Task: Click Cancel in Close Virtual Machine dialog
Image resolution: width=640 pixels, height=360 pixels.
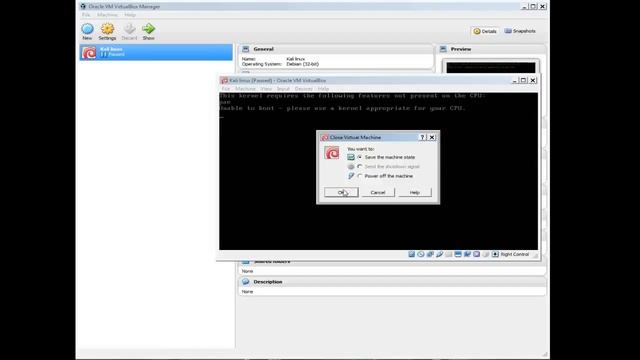Action: point(378,192)
